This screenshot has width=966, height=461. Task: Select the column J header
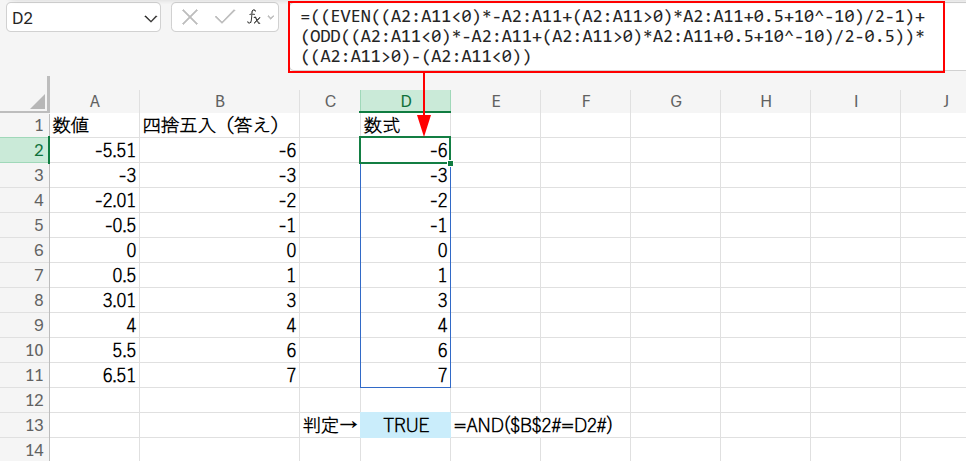coord(944,101)
